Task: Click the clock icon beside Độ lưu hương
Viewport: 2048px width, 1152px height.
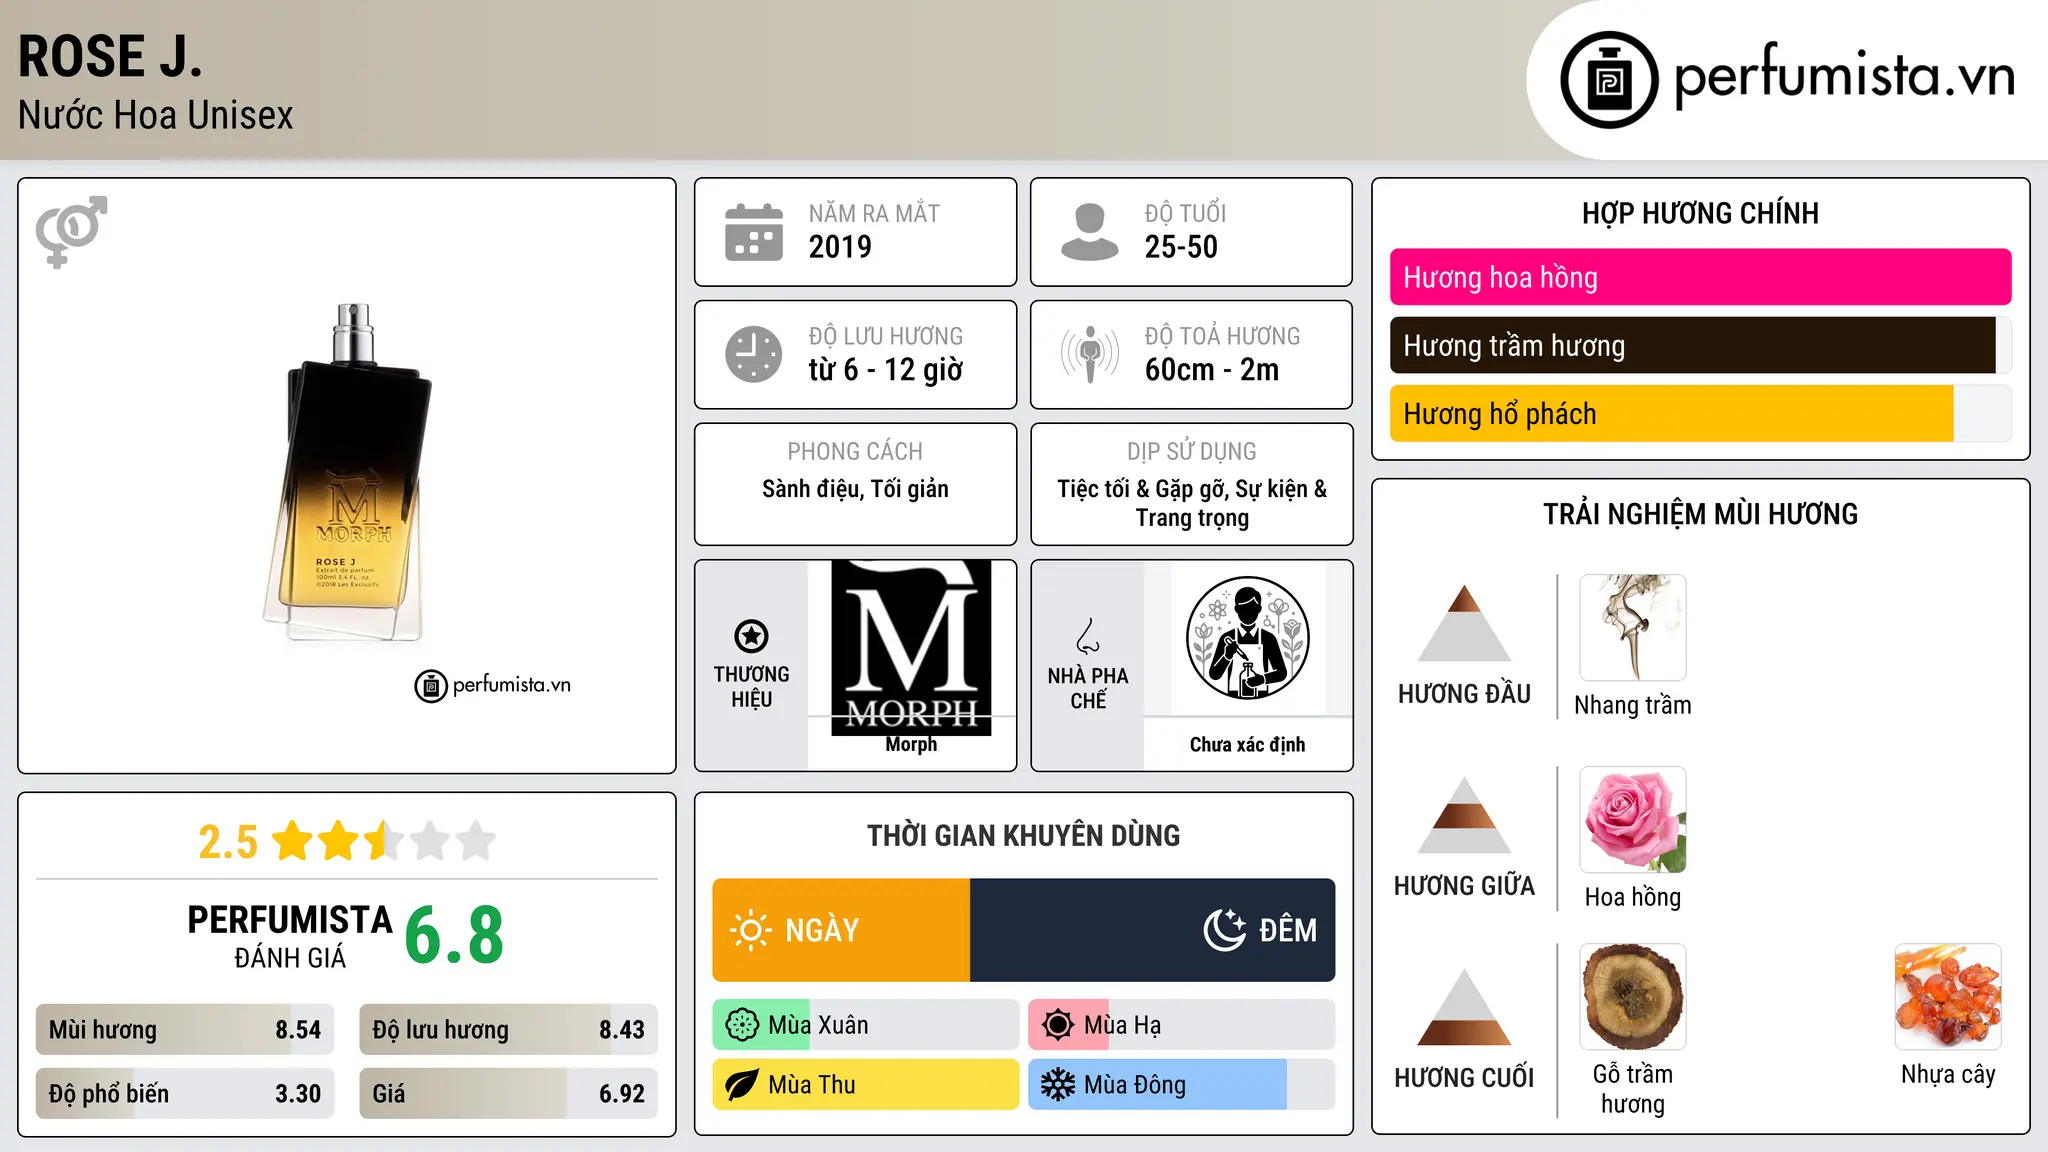Action: 754,354
